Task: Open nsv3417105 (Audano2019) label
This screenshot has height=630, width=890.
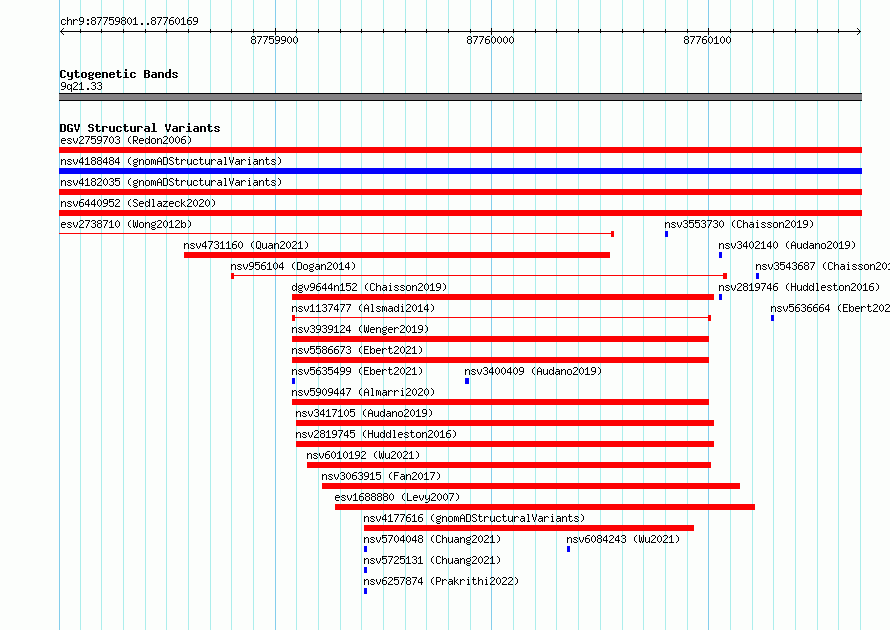Action: point(364,413)
